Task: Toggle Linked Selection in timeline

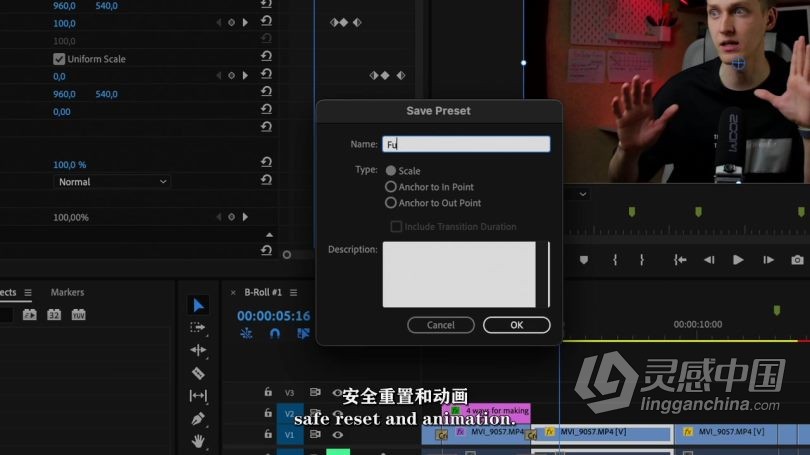Action: pyautogui.click(x=303, y=334)
